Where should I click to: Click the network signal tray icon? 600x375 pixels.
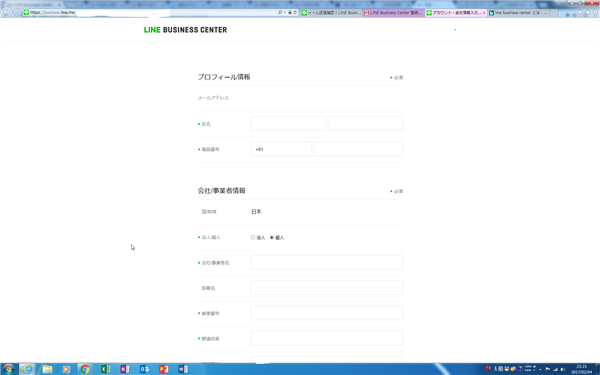pos(555,369)
